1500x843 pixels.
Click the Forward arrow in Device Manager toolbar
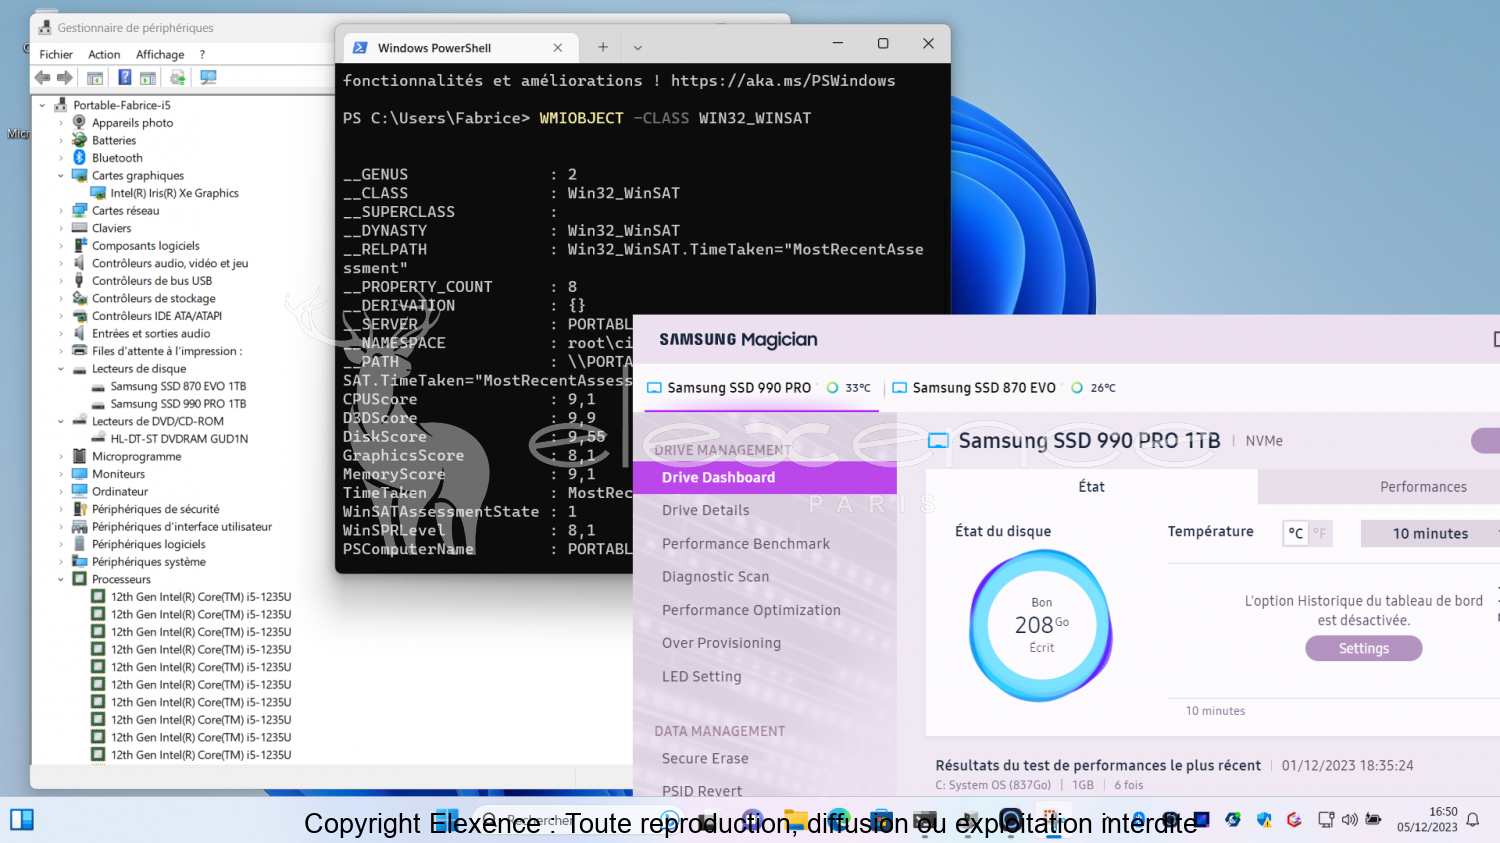pyautogui.click(x=65, y=78)
